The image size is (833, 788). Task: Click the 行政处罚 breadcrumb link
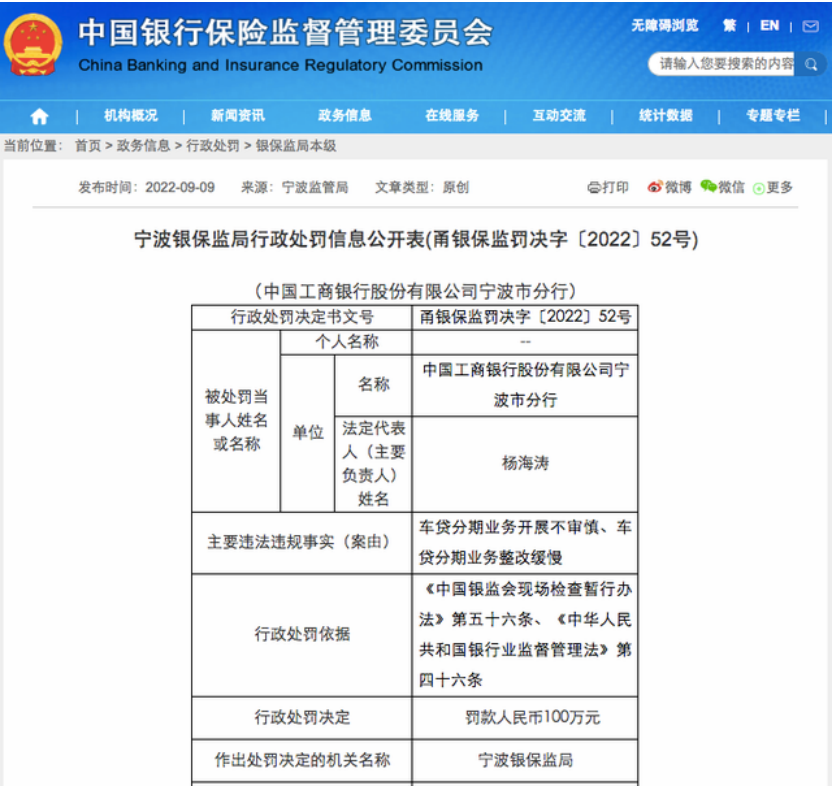pos(213,146)
